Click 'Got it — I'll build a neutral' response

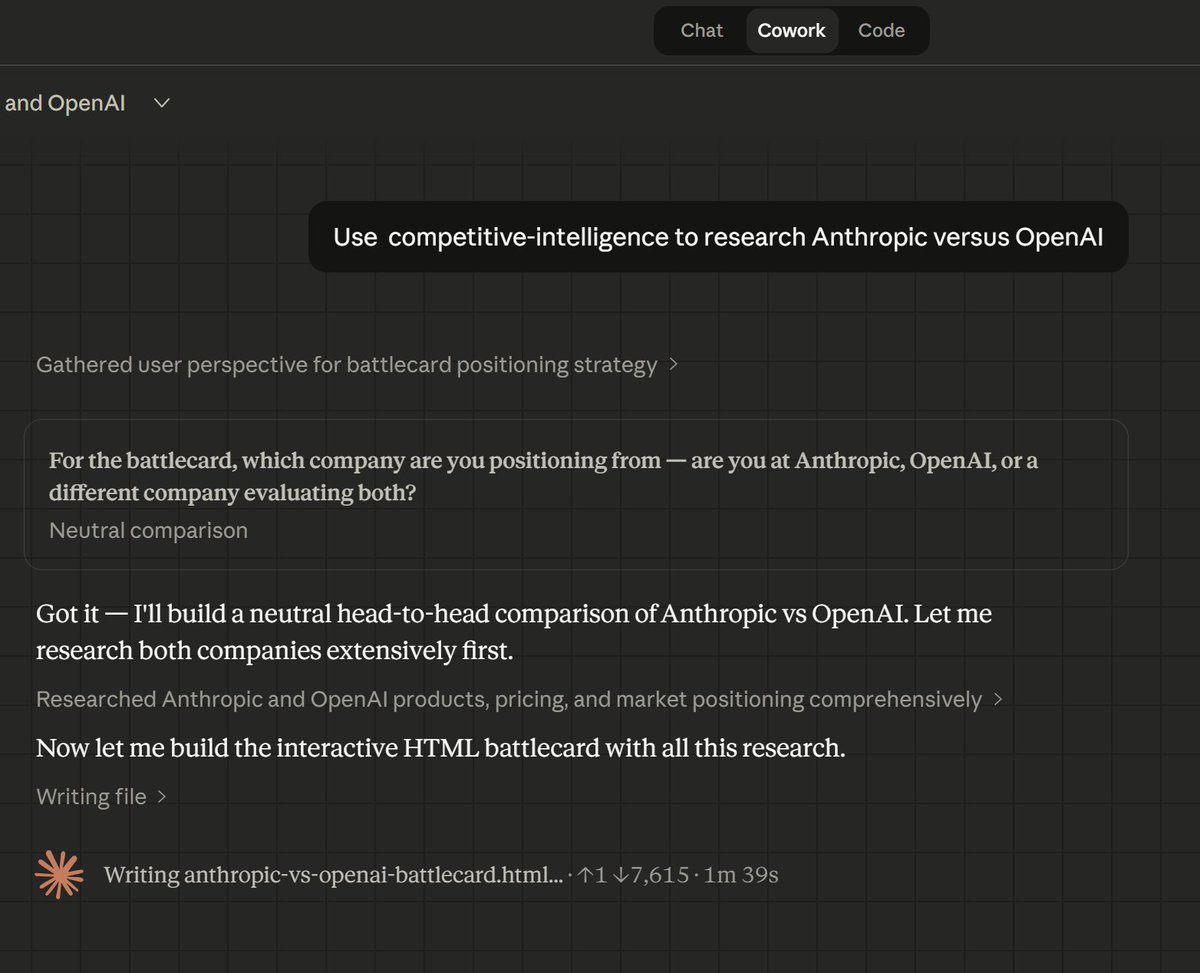[x=514, y=632]
